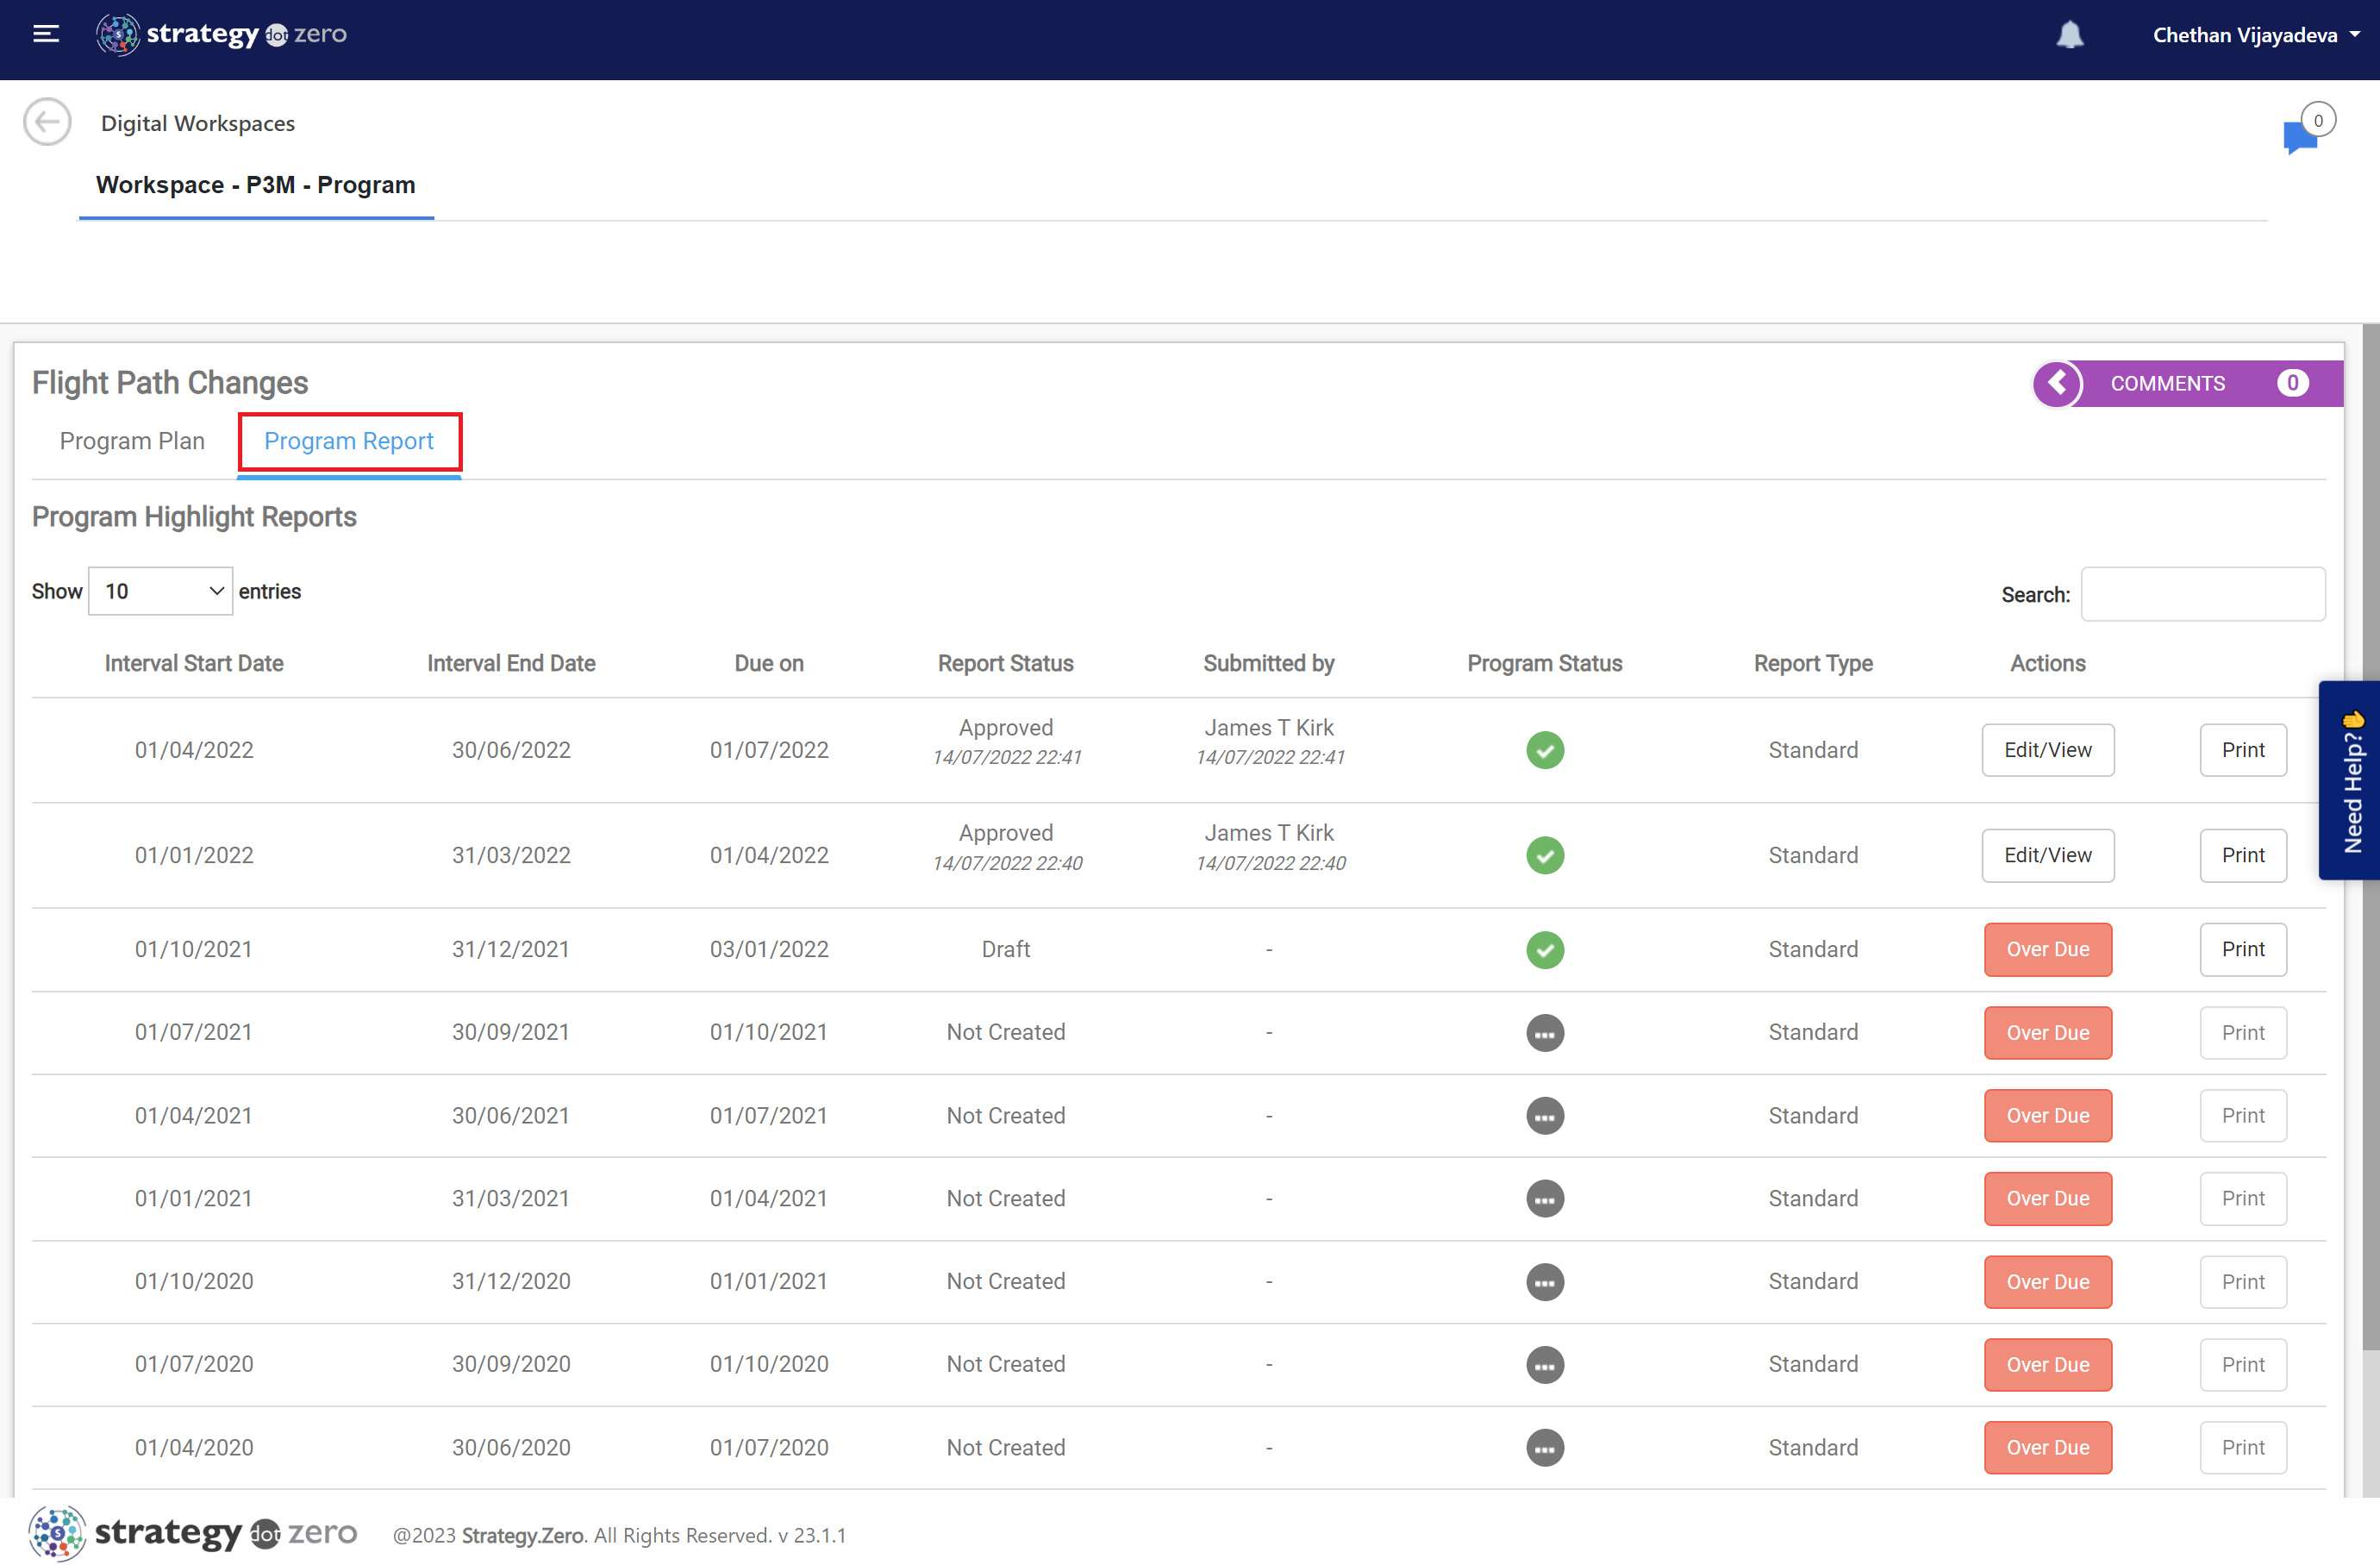
Task: Click disabled Print for 01/07/2020 row
Action: (x=2242, y=1364)
